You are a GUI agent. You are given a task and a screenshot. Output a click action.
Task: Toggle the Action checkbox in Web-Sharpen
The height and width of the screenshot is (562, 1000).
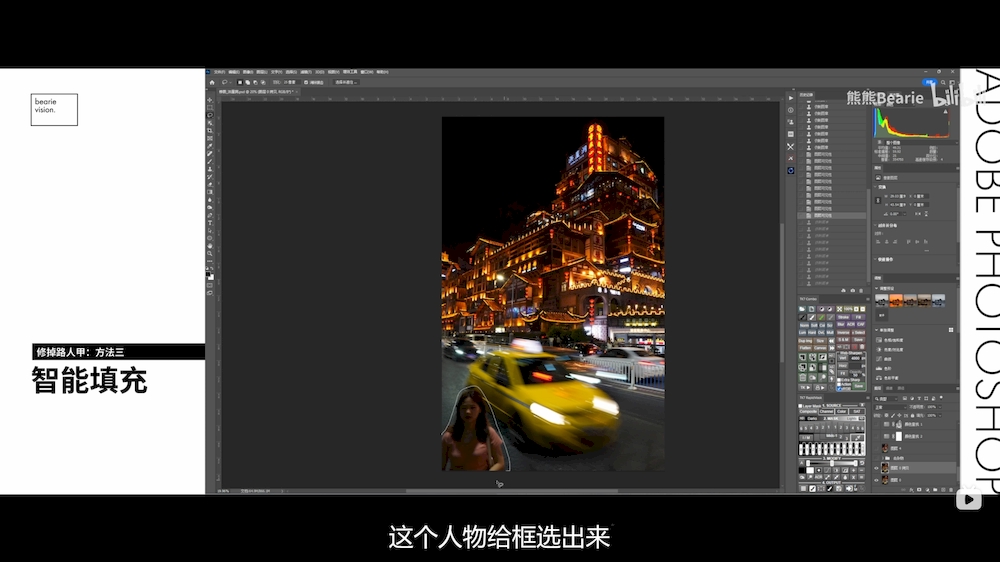[x=839, y=384]
